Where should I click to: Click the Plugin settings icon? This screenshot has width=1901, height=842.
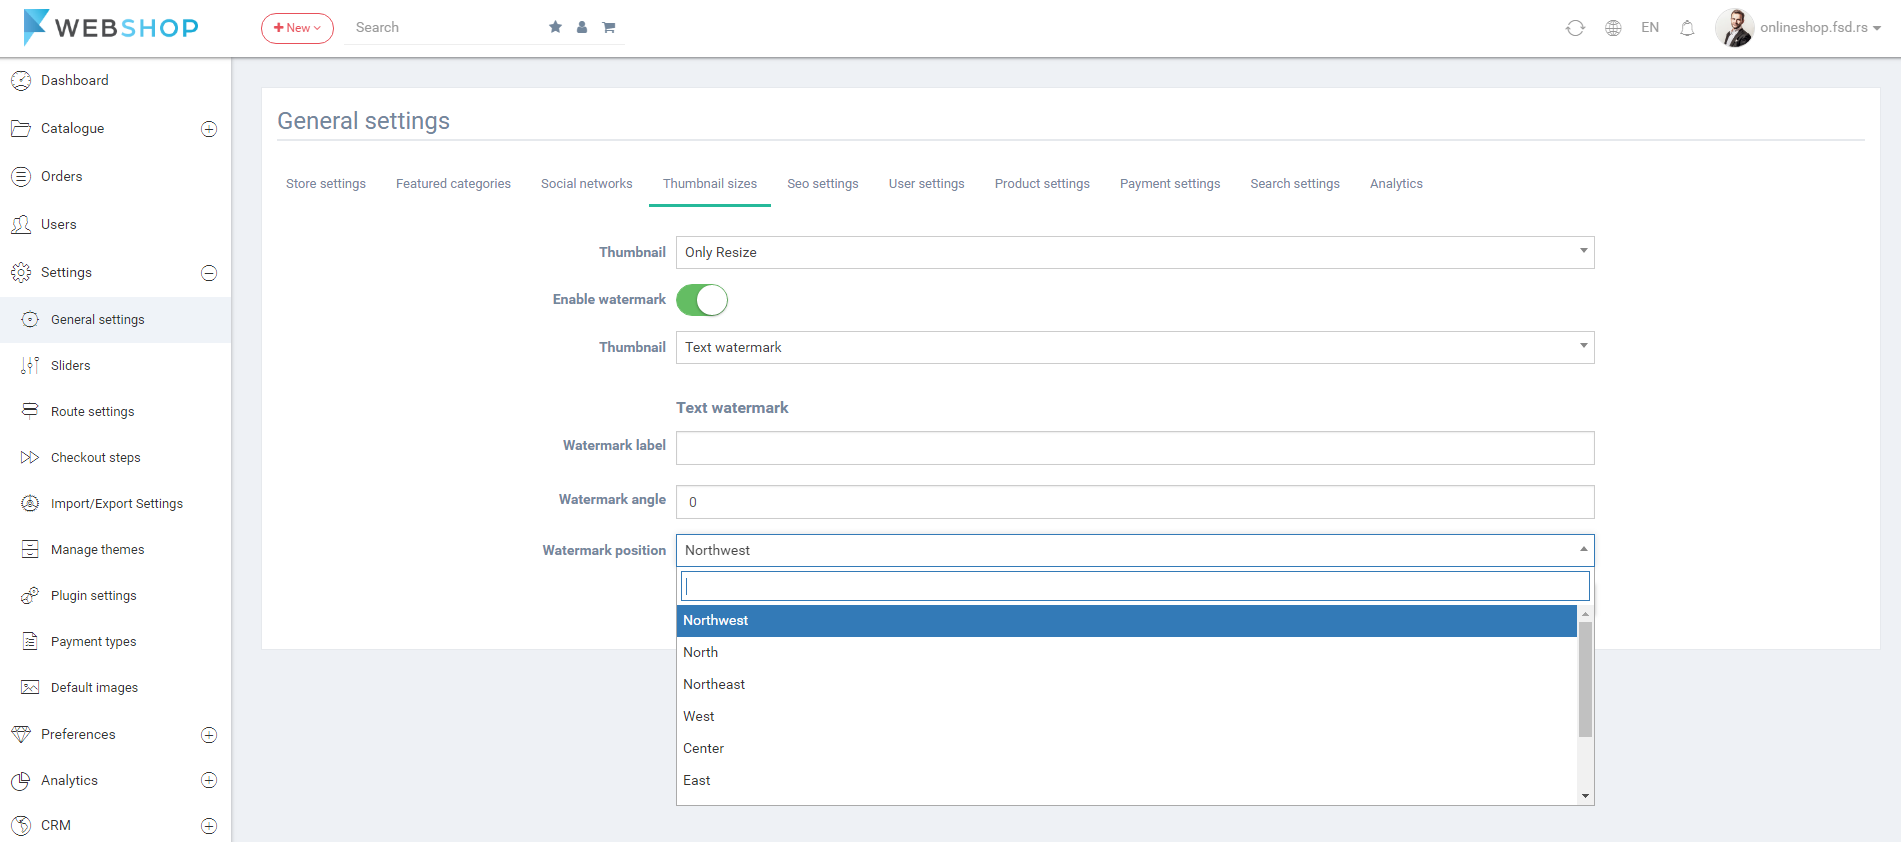click(x=31, y=596)
